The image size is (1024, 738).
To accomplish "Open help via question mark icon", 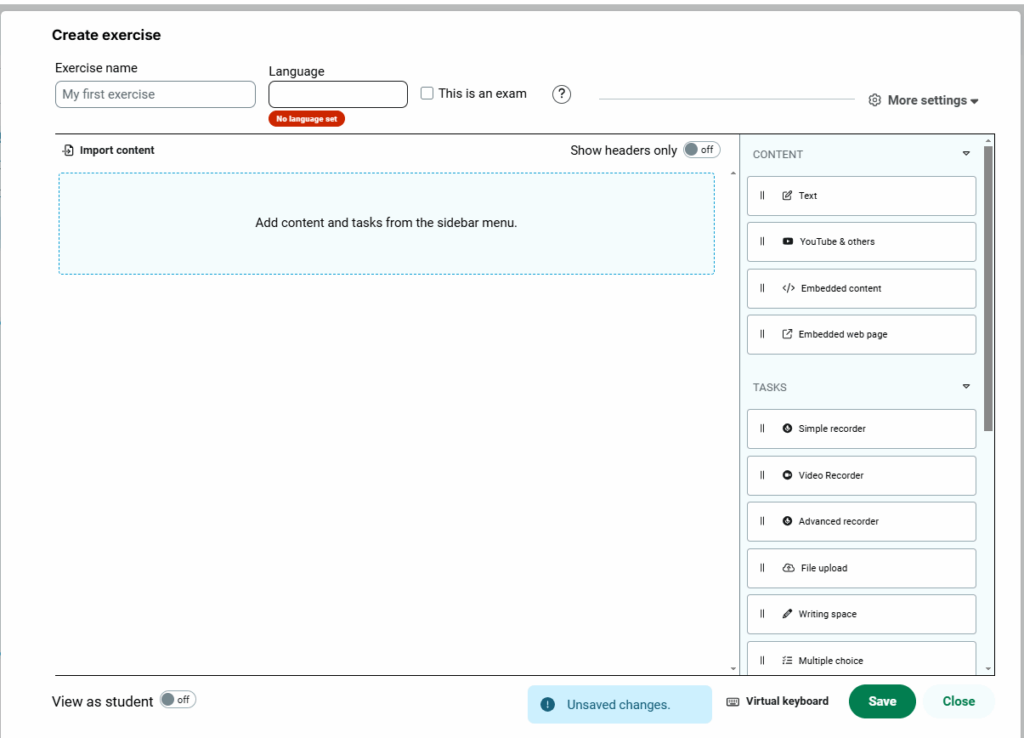I will (x=562, y=94).
